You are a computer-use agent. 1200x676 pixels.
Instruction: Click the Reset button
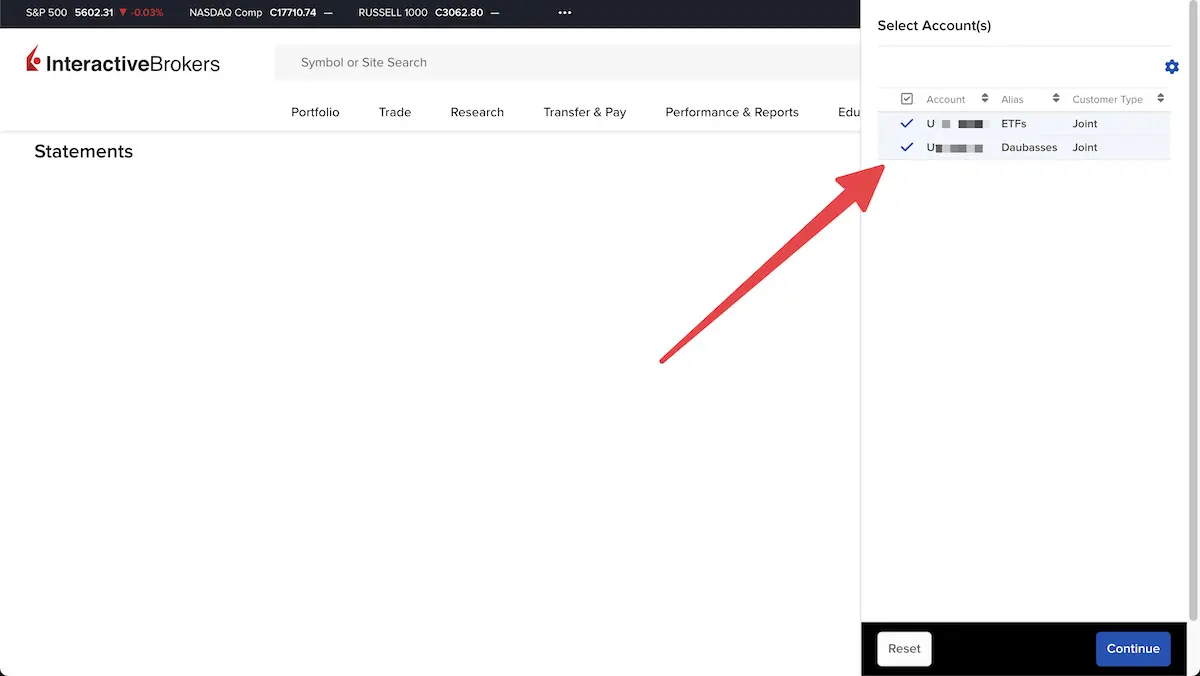(x=904, y=649)
